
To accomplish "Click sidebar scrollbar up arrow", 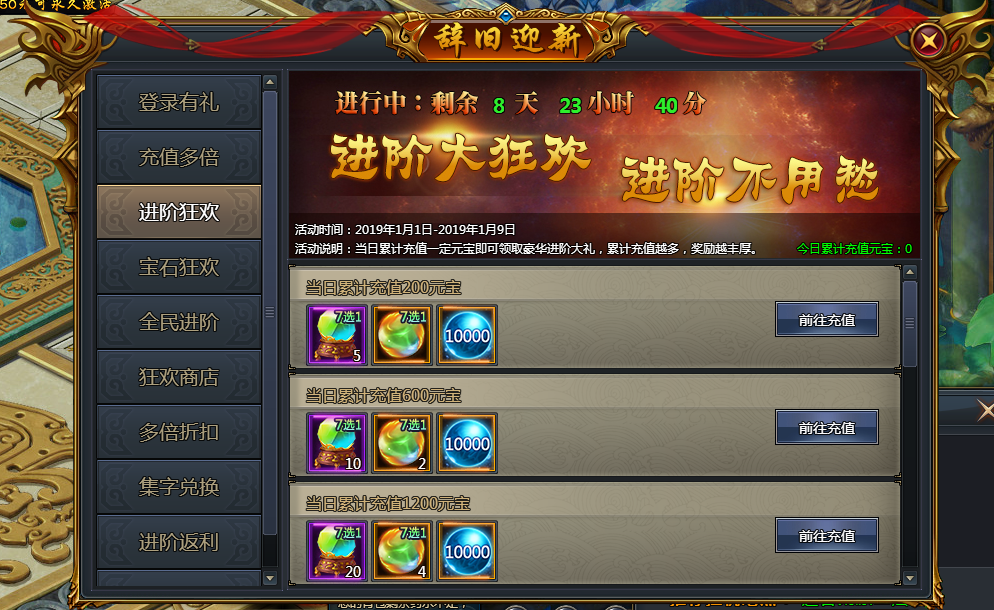I will pos(270,82).
